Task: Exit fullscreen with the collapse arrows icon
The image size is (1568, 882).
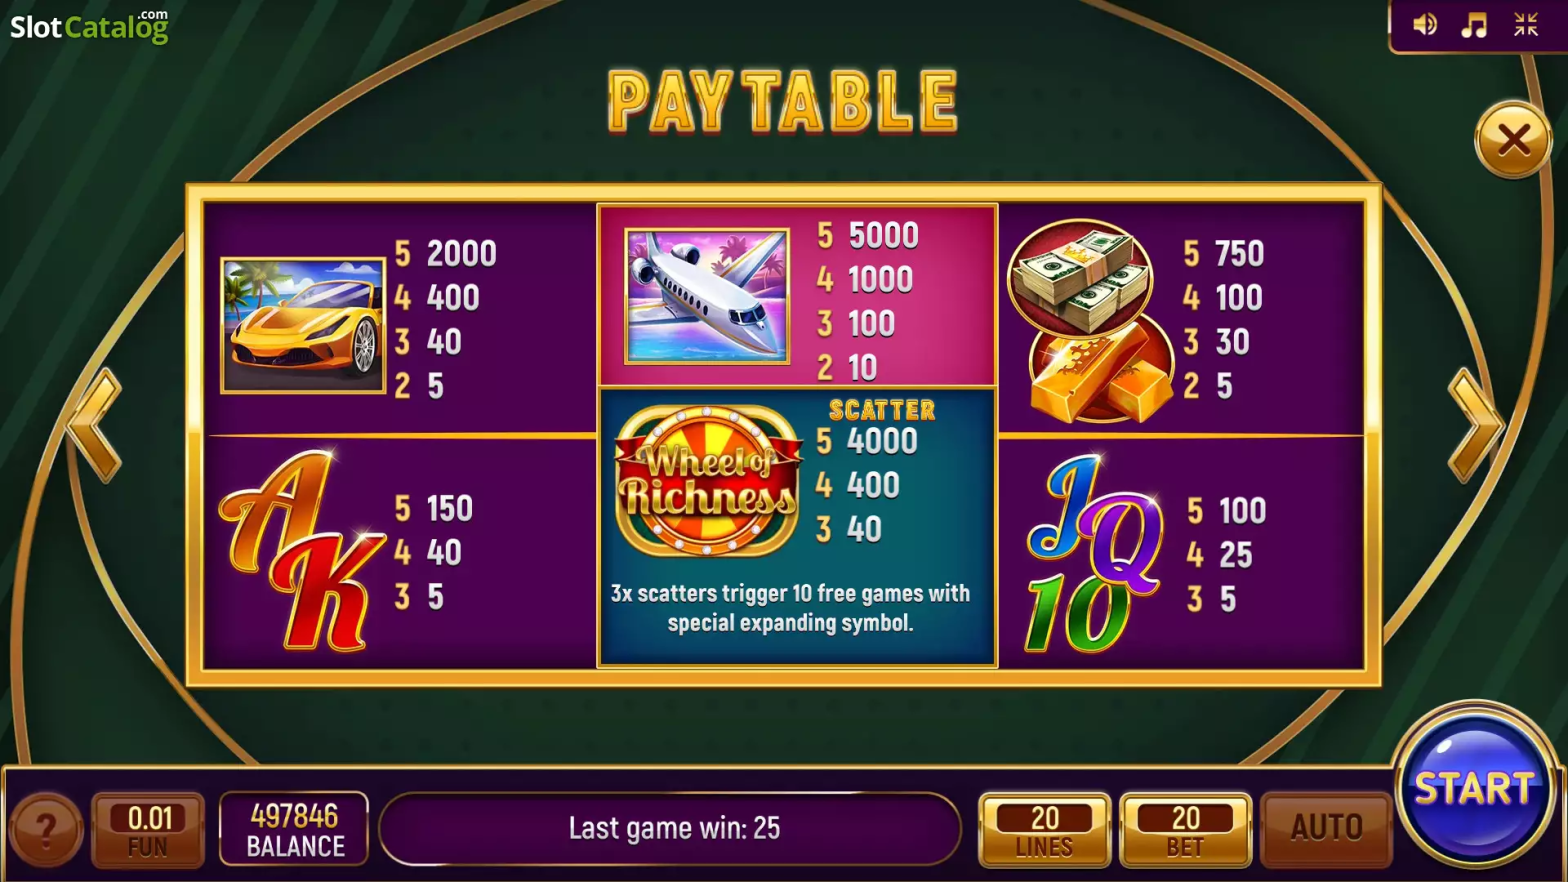Action: (x=1525, y=25)
